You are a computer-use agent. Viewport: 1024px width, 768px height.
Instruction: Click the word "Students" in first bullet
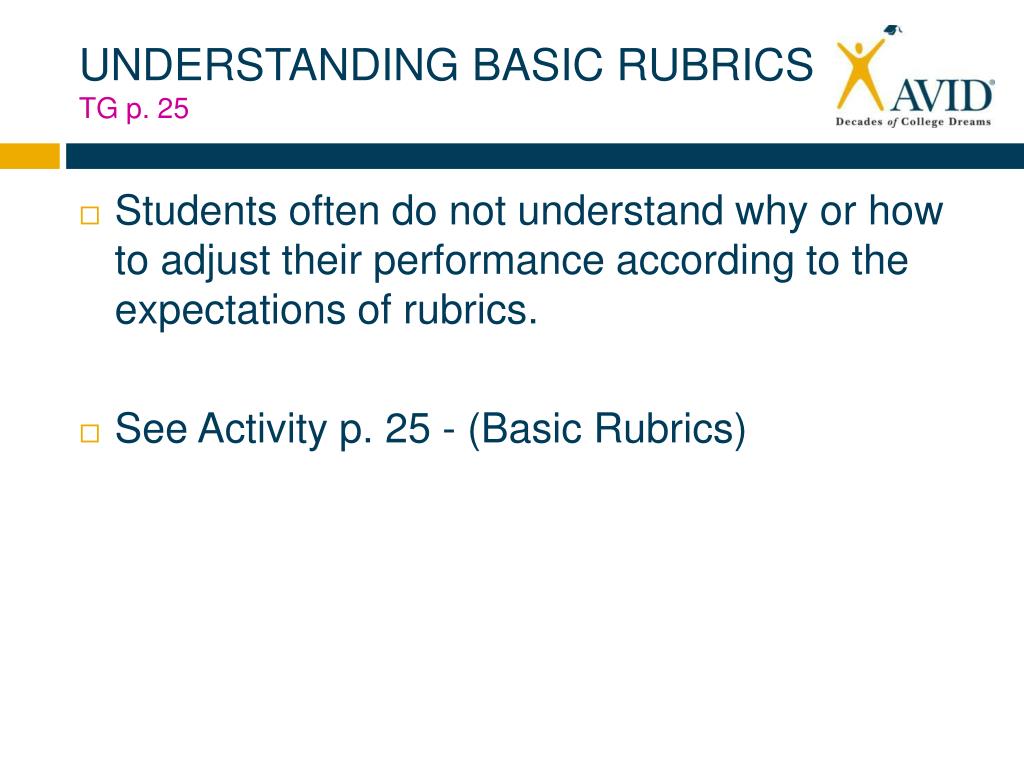click(x=196, y=211)
